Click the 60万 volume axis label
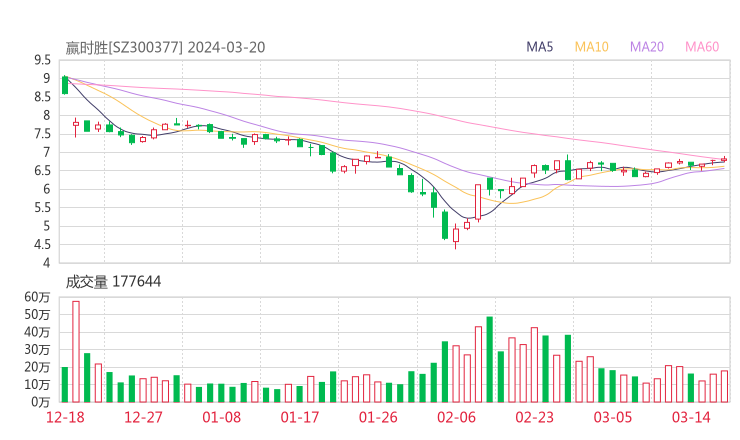Screen dimensions: 740x440 (x=37, y=297)
